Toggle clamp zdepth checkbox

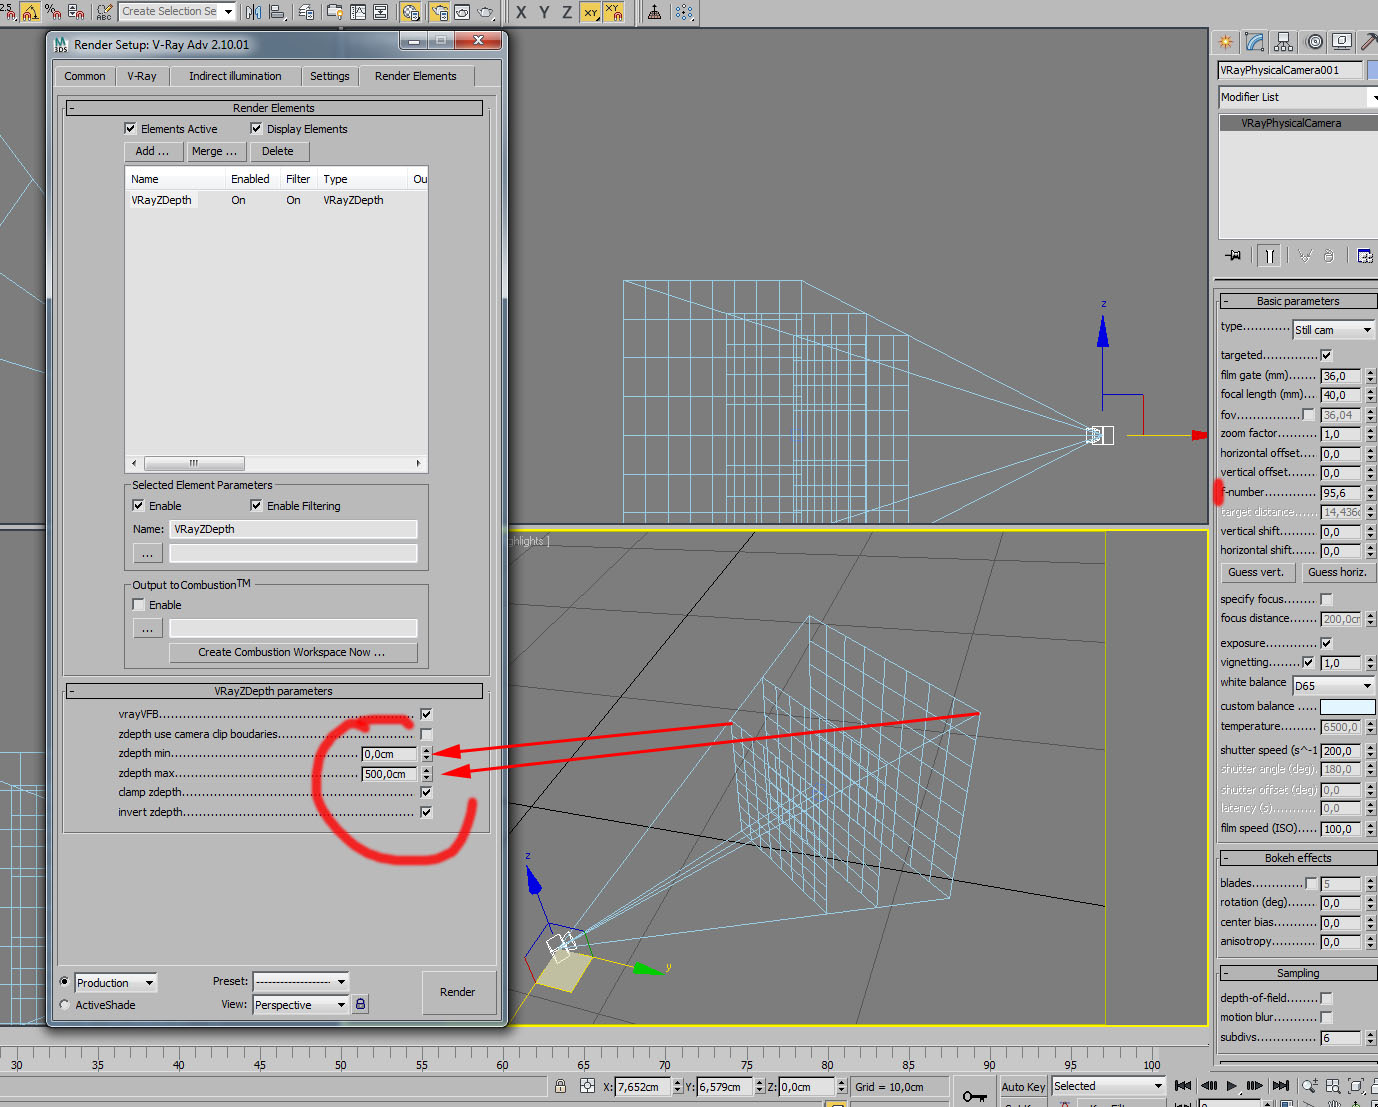click(426, 792)
